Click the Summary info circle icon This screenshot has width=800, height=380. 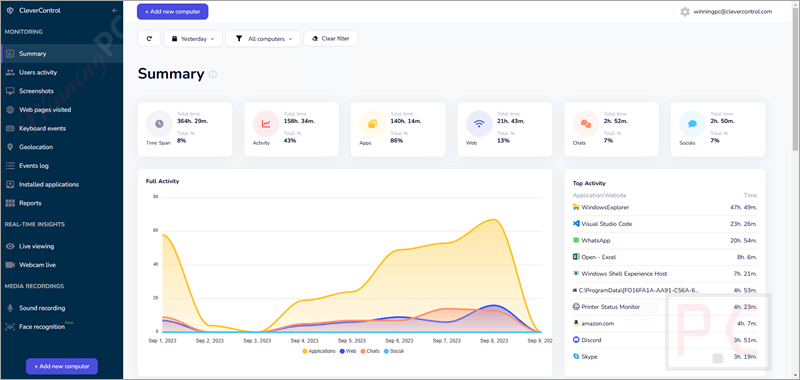pos(213,74)
